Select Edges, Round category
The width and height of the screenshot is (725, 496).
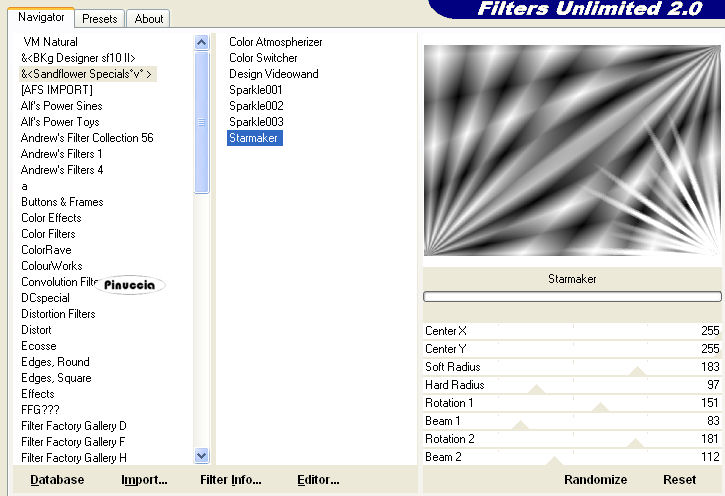tap(55, 362)
